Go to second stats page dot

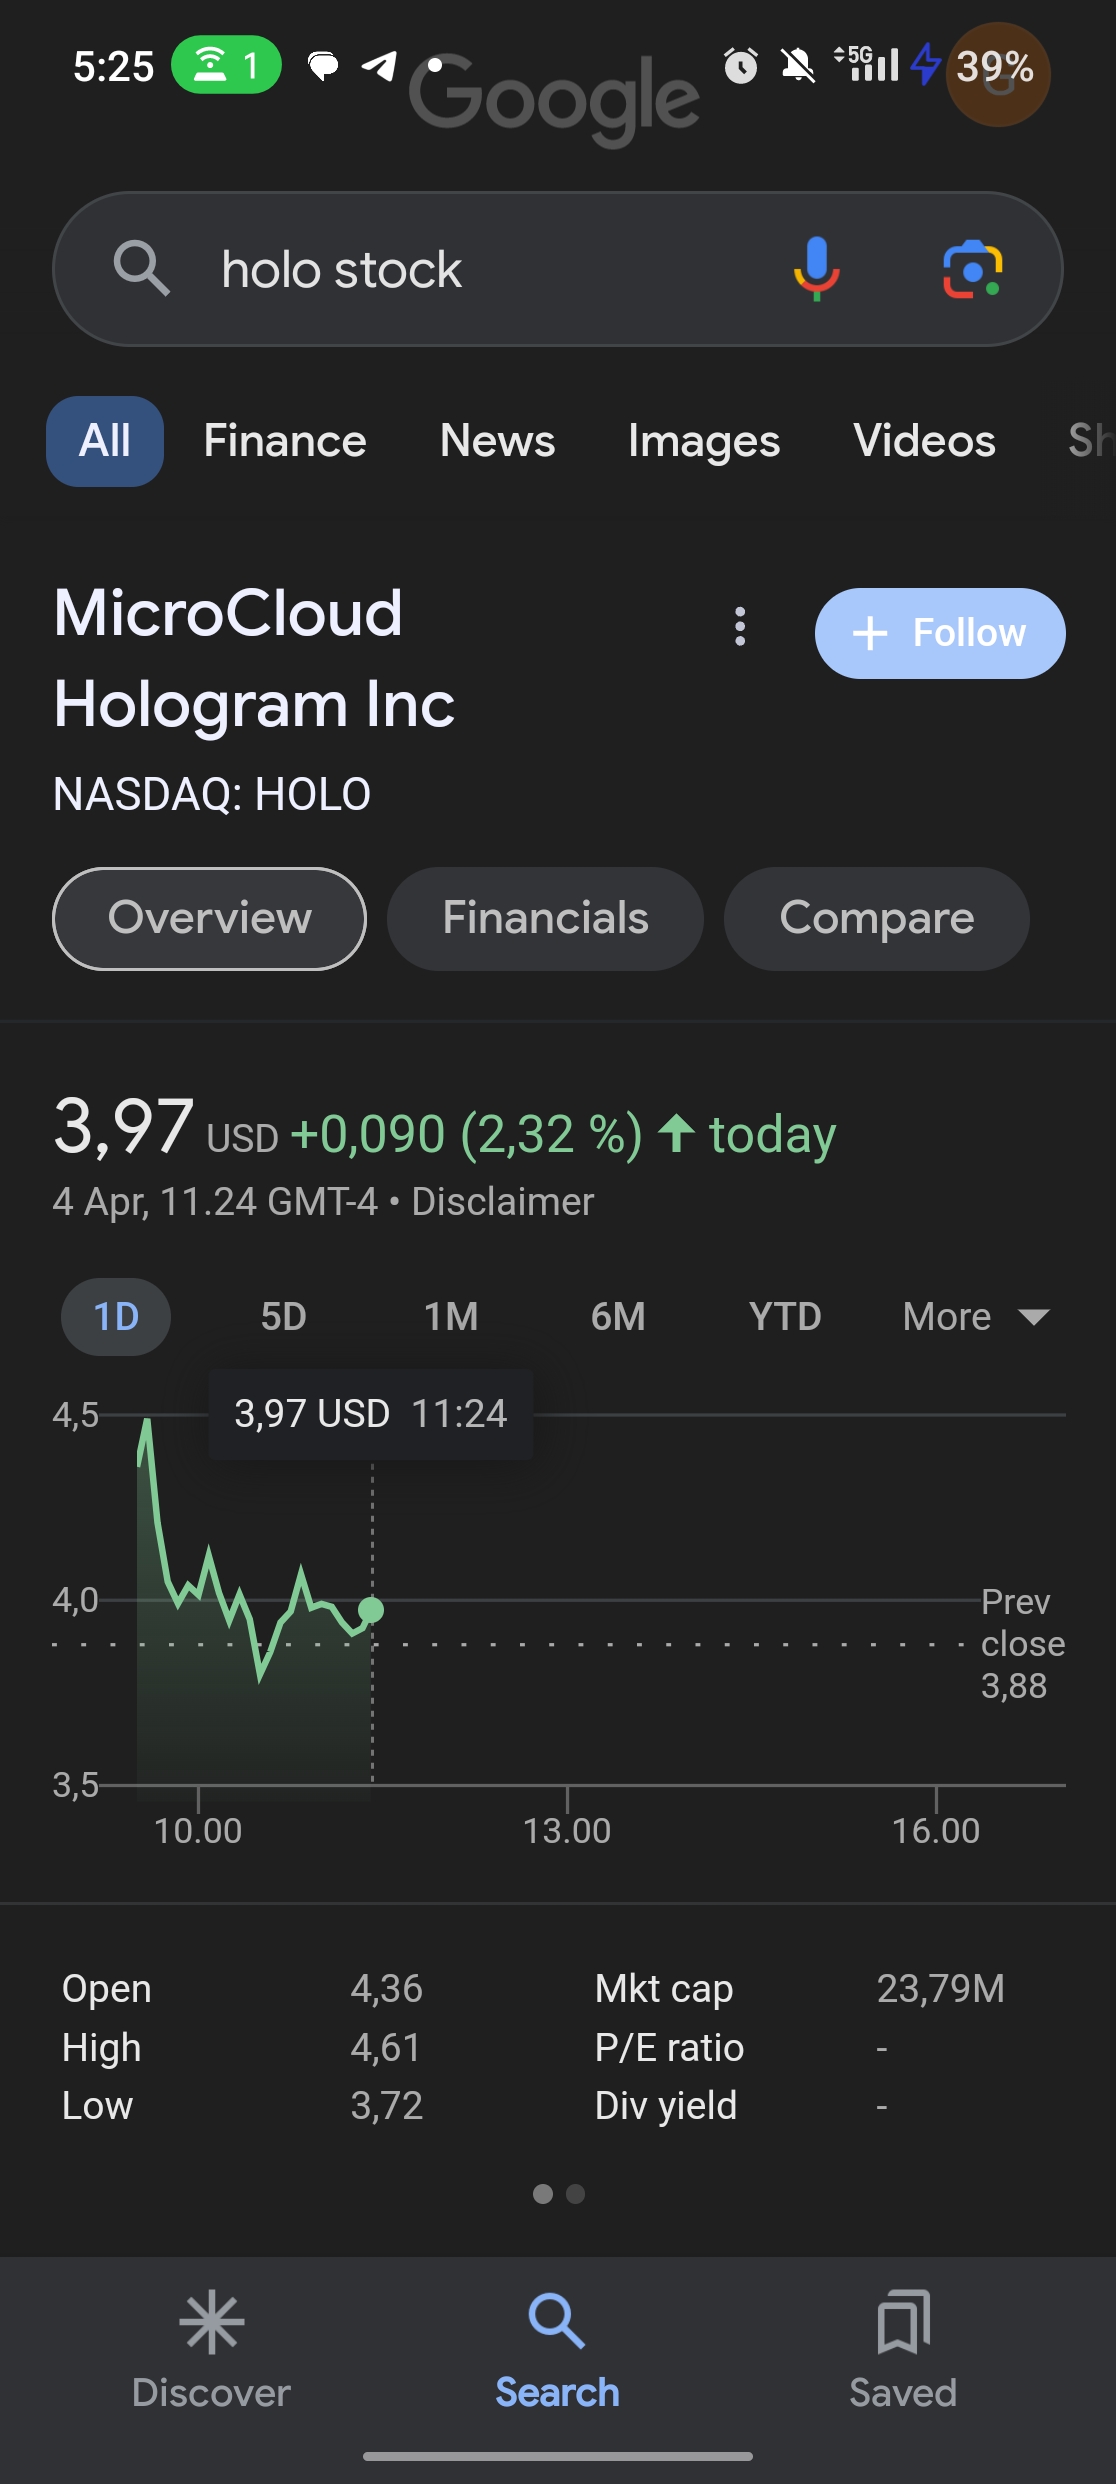(x=575, y=2194)
